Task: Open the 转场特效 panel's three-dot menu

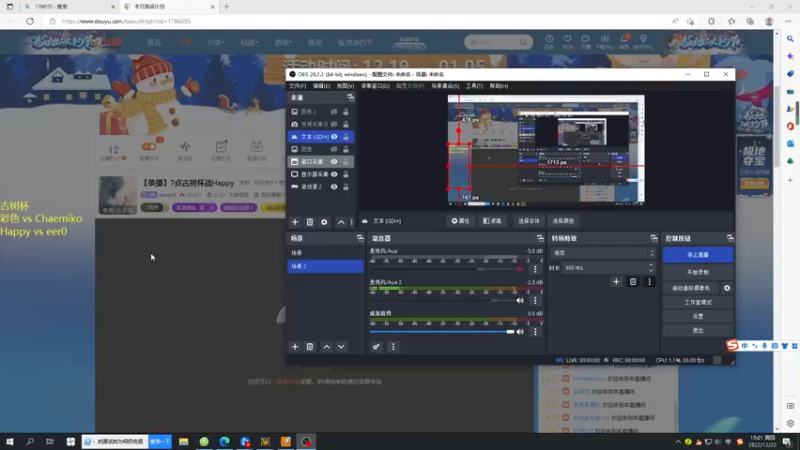Action: [649, 282]
